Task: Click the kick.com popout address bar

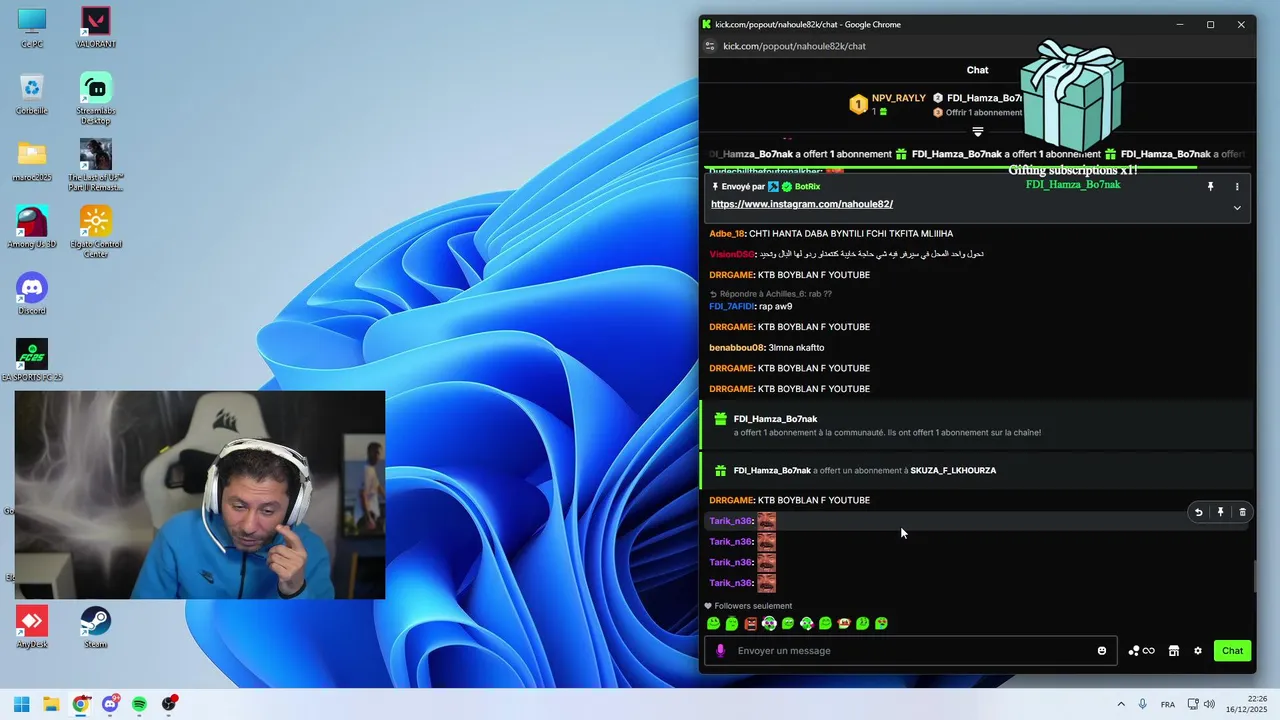Action: (x=794, y=46)
